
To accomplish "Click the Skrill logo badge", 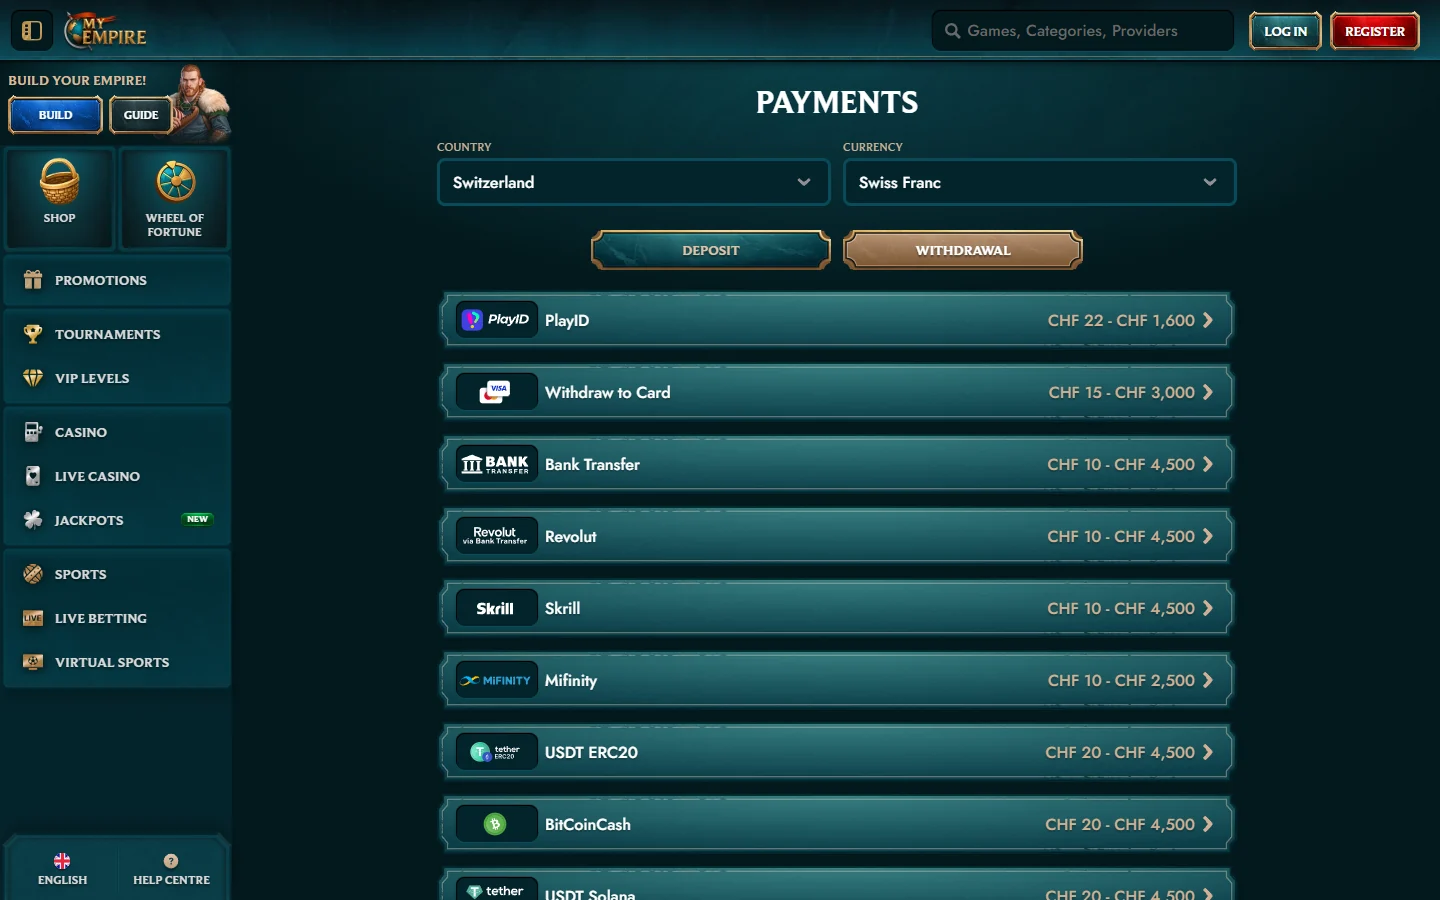I will (497, 608).
